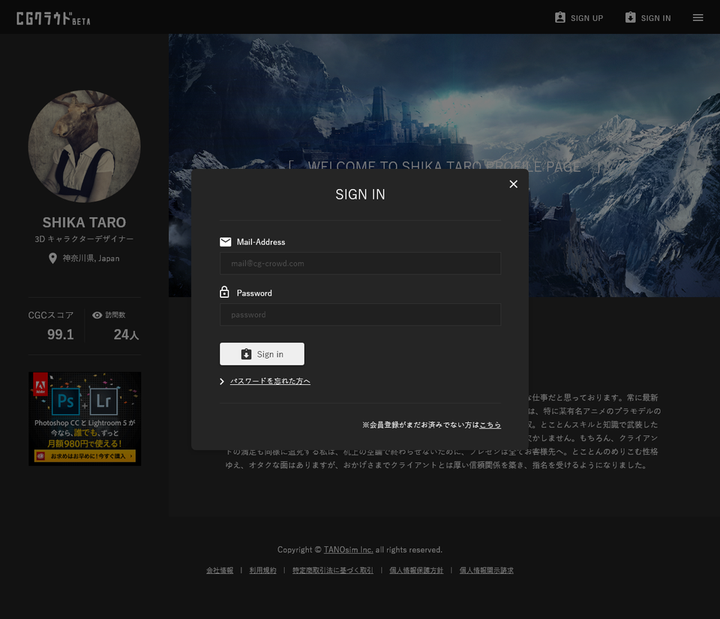Open the Shika Taro profile avatar
The image size is (720, 619).
click(x=84, y=146)
